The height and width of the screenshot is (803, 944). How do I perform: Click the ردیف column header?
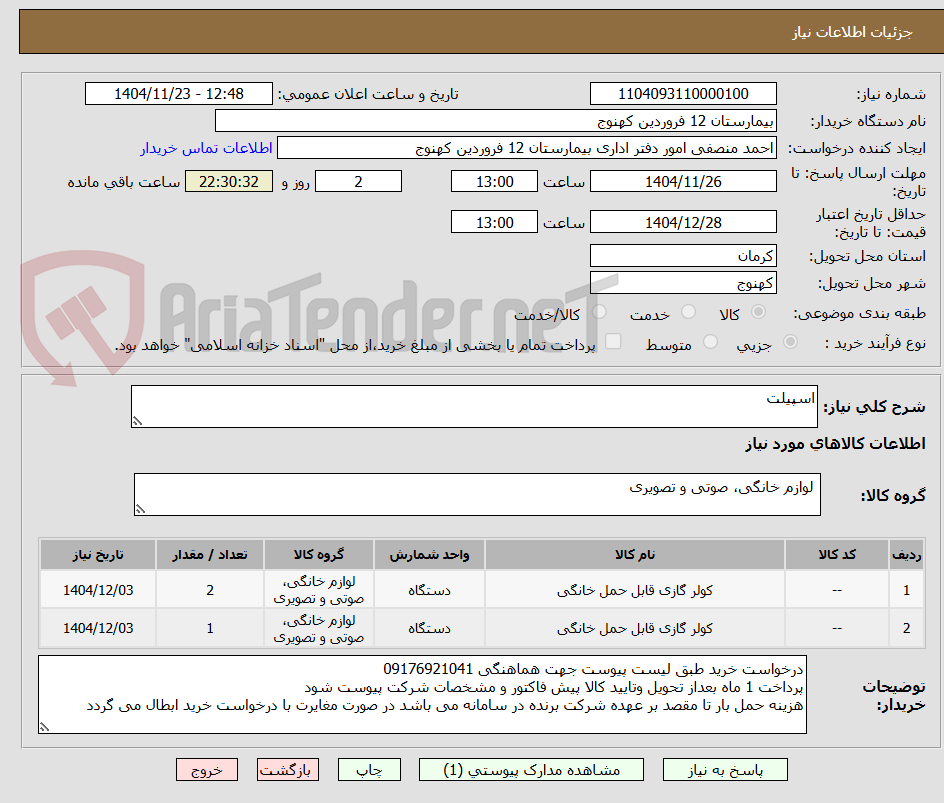906,554
